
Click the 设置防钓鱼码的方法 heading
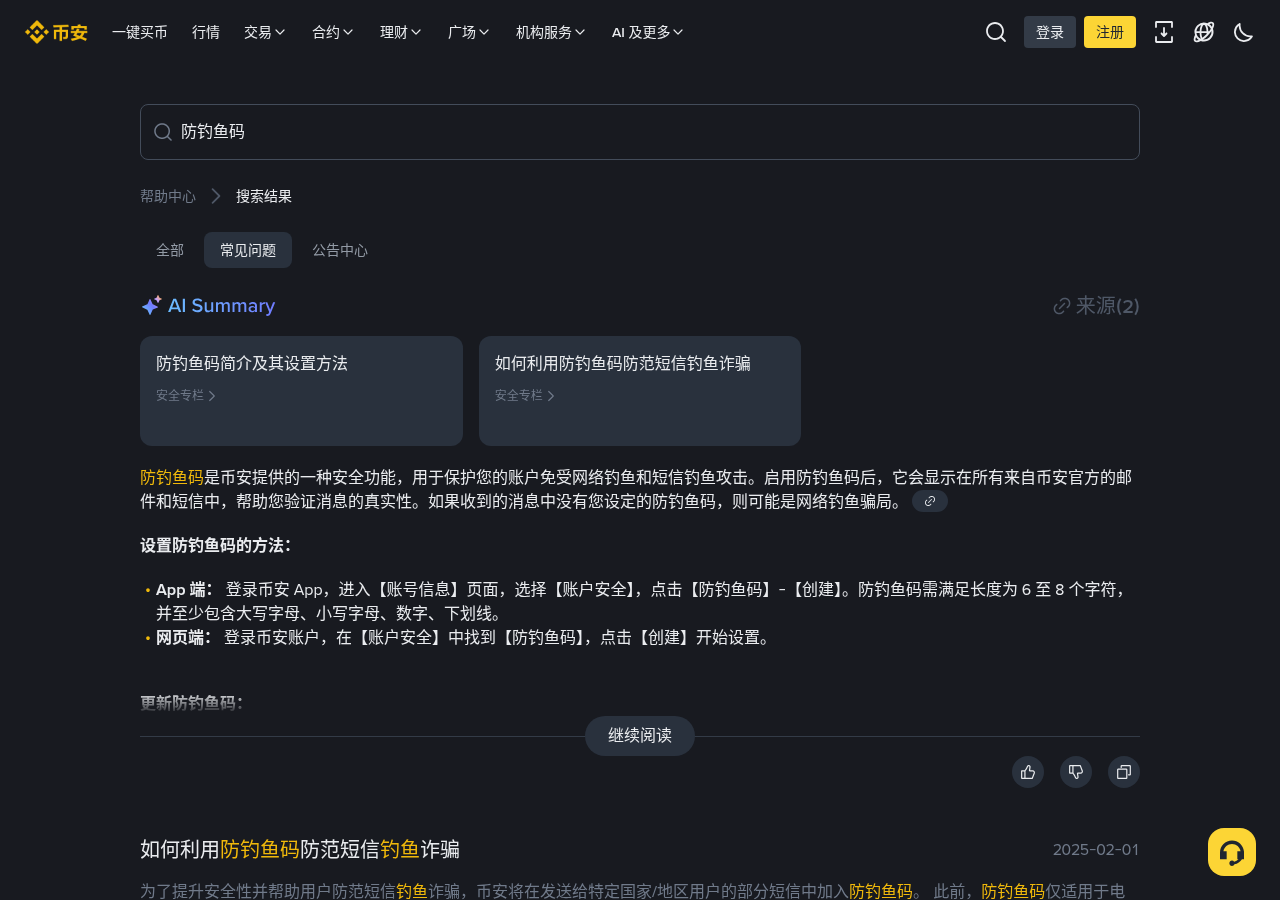coord(216,545)
